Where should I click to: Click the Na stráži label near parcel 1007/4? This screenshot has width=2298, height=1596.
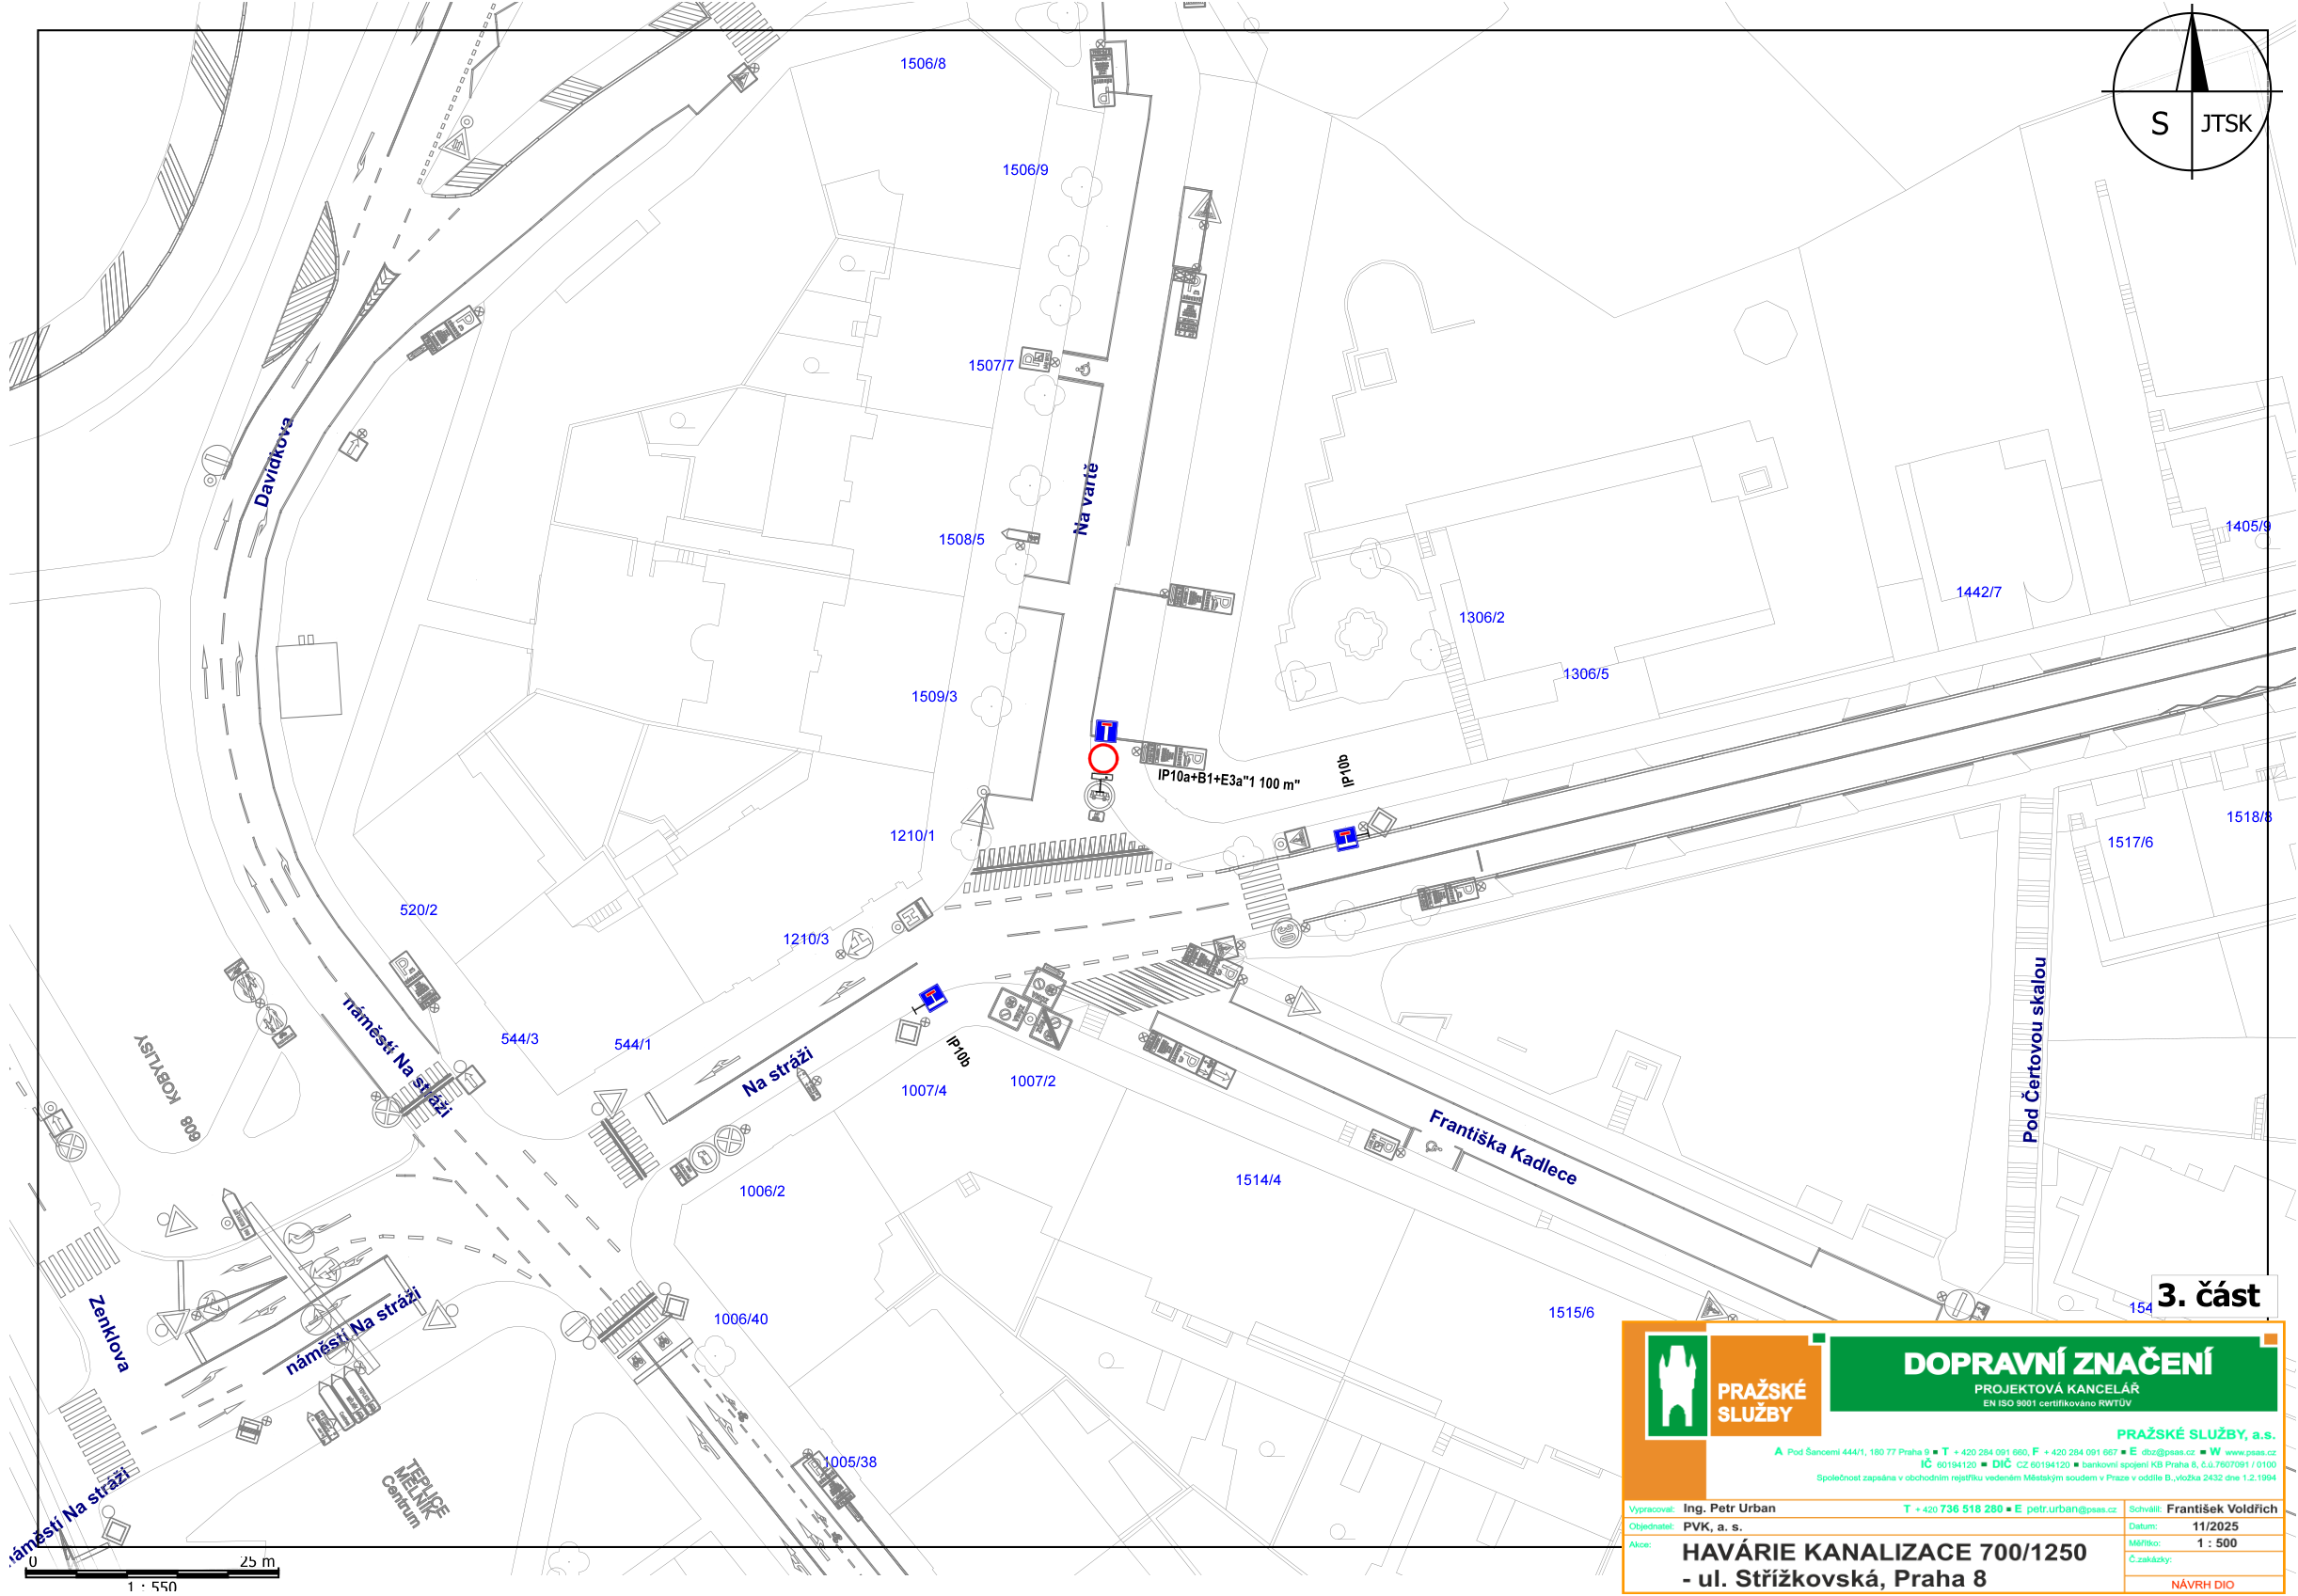[778, 1072]
